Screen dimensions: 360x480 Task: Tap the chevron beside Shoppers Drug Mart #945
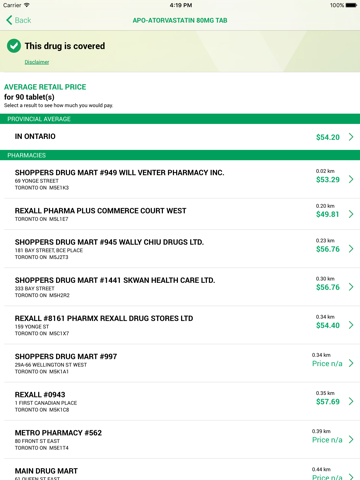tap(351, 249)
